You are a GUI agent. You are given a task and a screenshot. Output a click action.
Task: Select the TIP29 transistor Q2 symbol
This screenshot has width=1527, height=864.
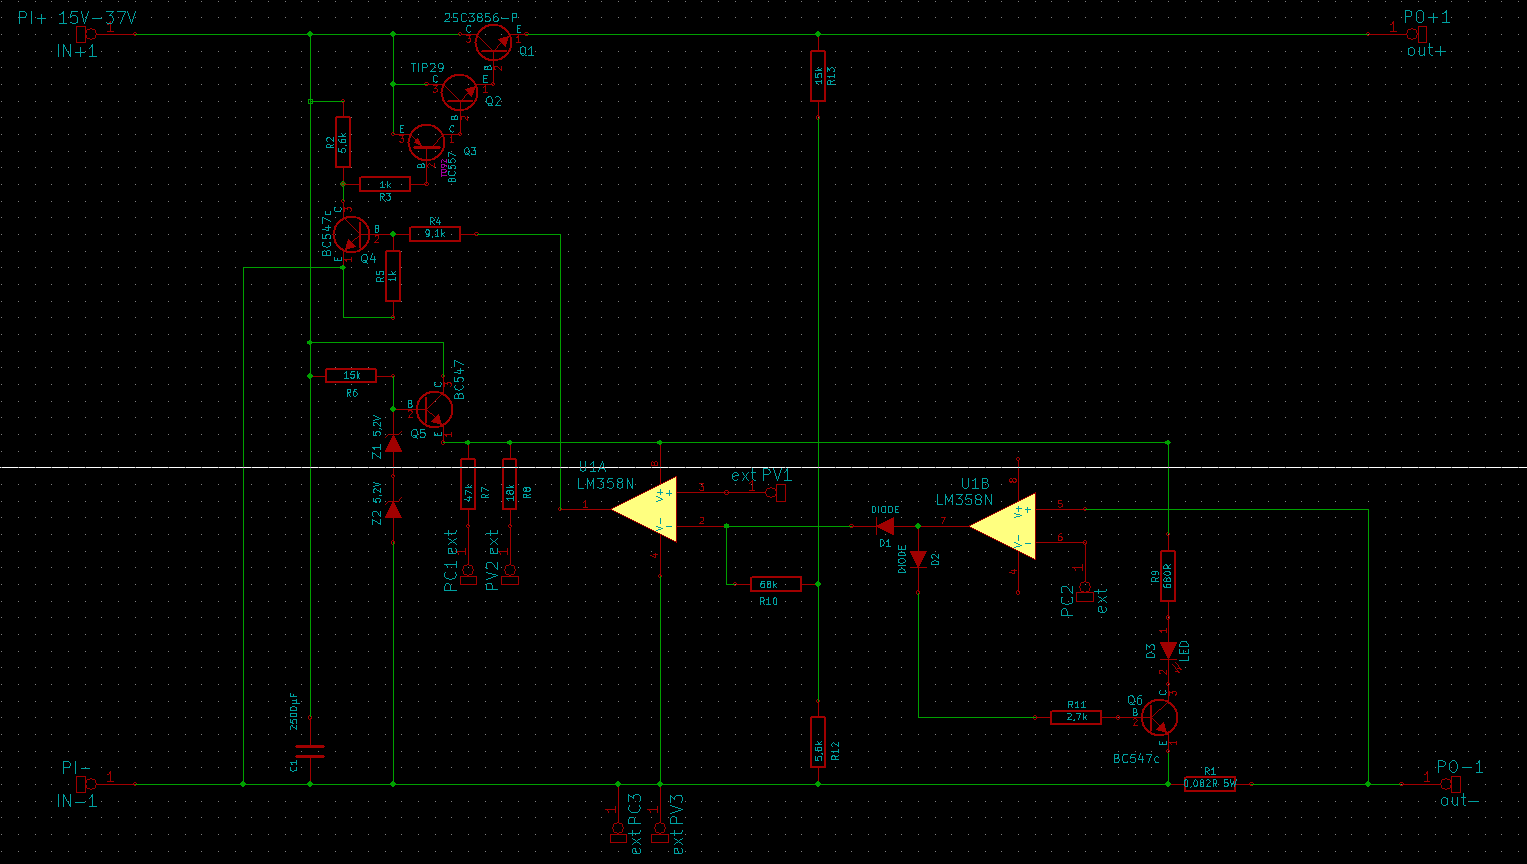coord(460,92)
